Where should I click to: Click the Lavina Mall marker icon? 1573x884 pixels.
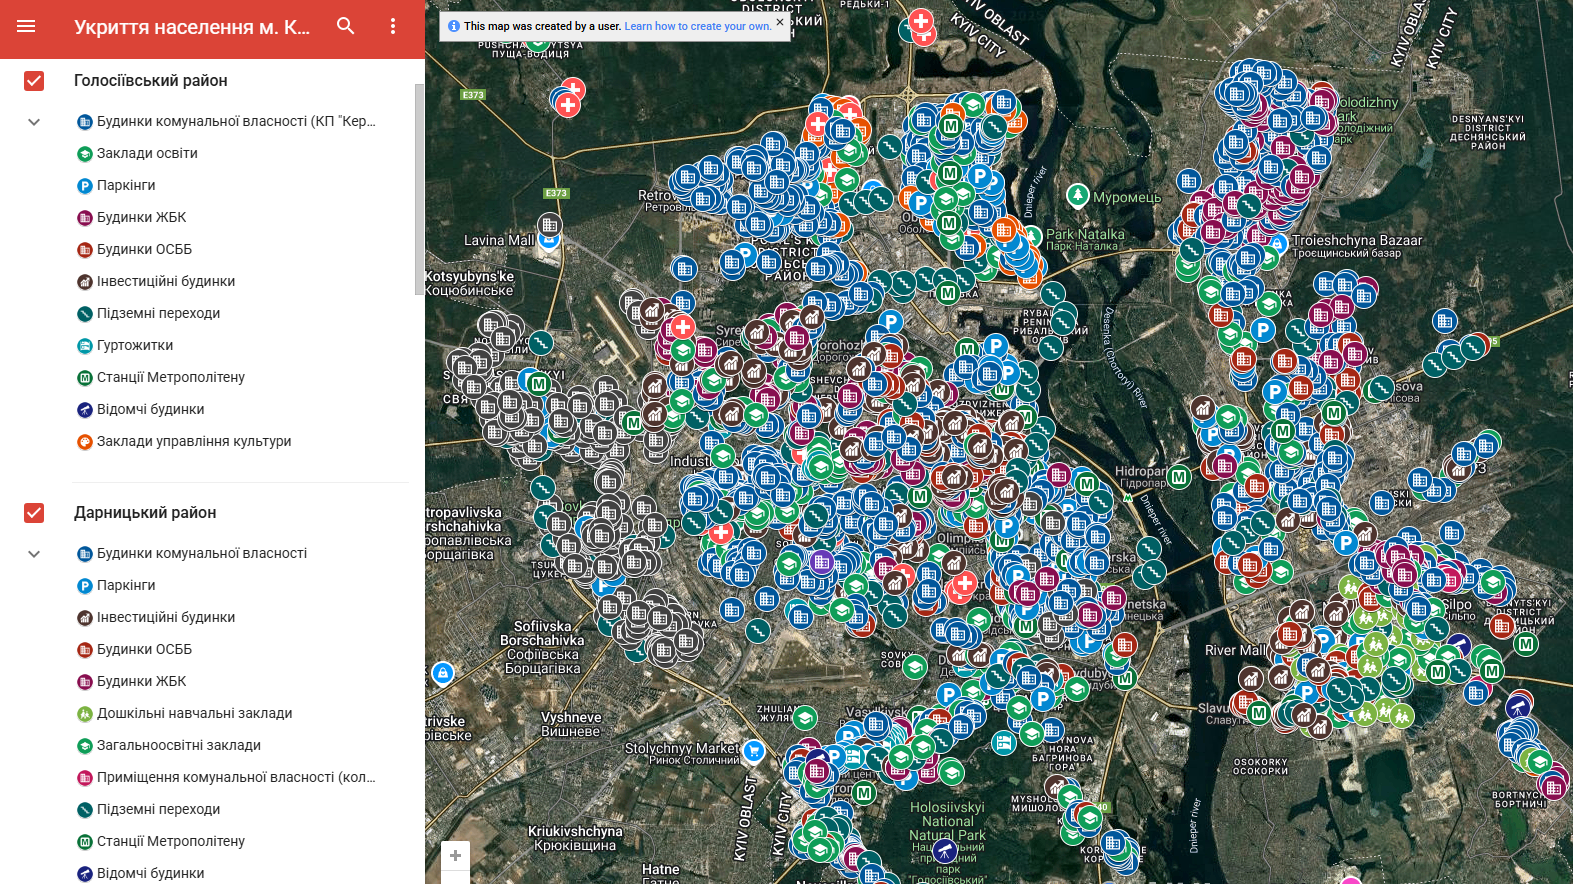pyautogui.click(x=549, y=239)
